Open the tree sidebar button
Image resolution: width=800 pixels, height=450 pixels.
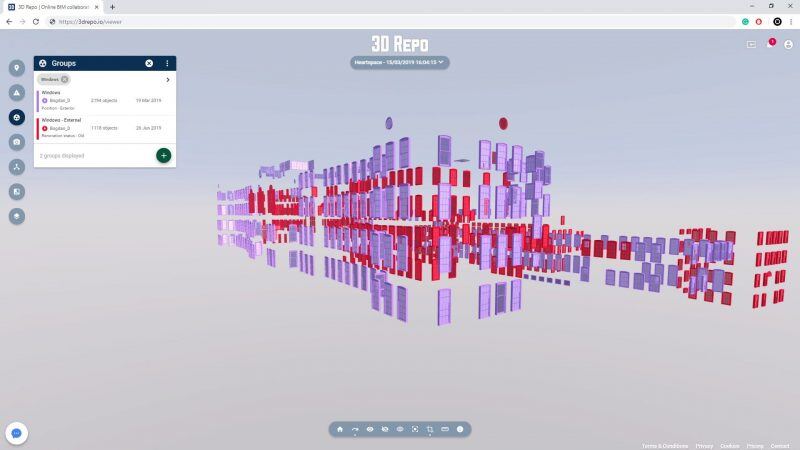click(17, 167)
